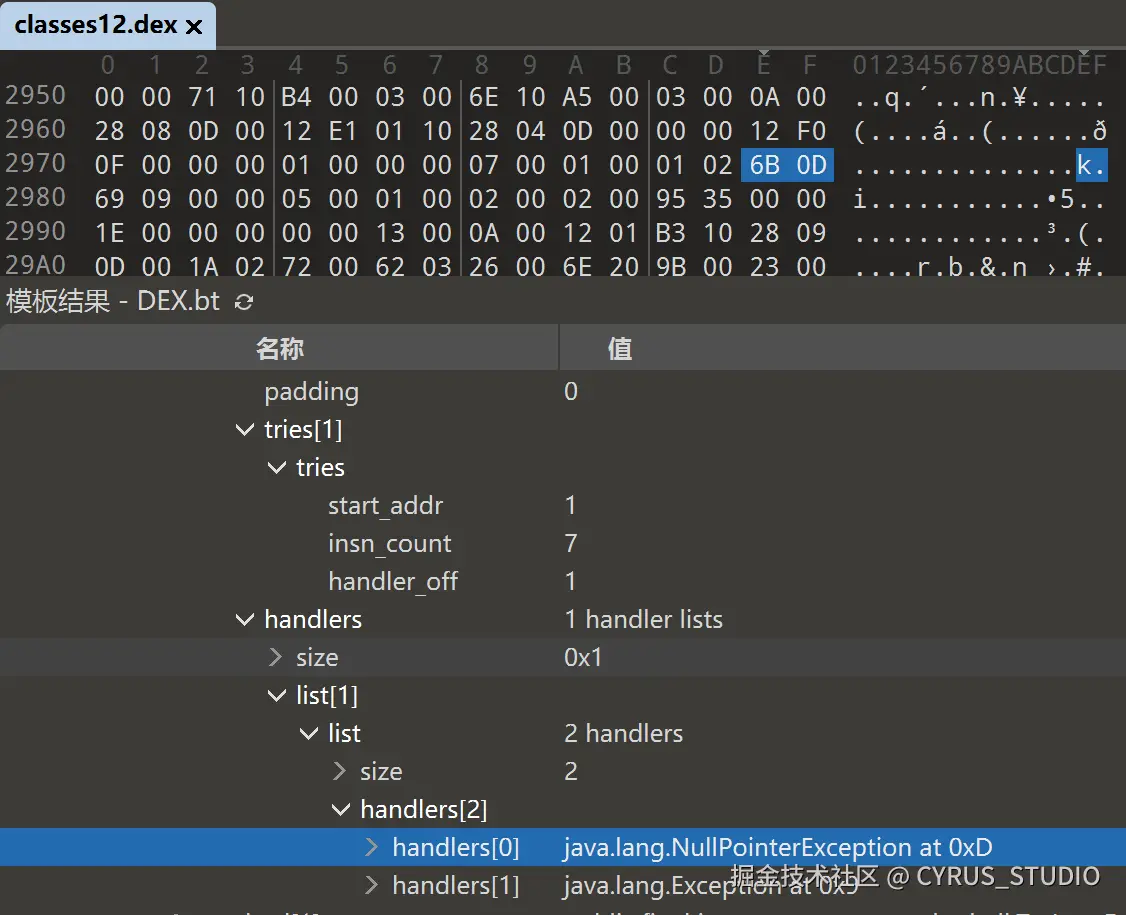Close the classes12.dex tab
The height and width of the screenshot is (915, 1126).
(x=194, y=27)
